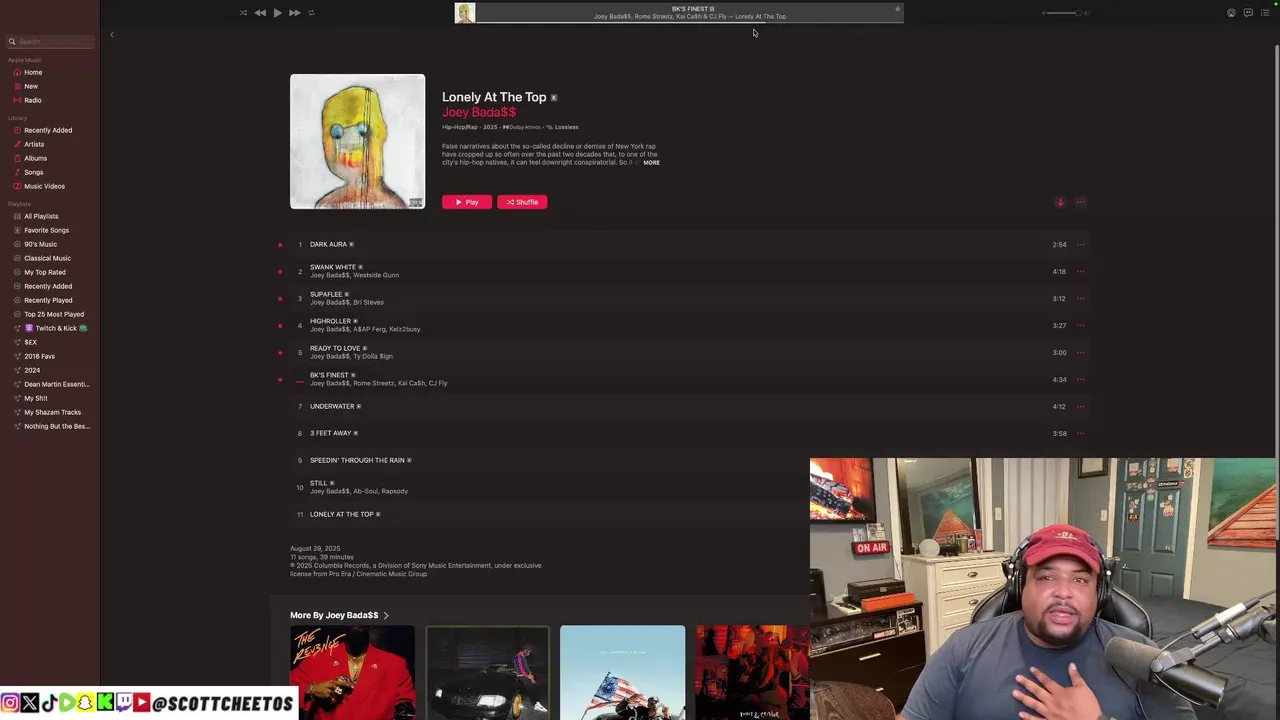Open the album's more options menu

pyautogui.click(x=1080, y=202)
